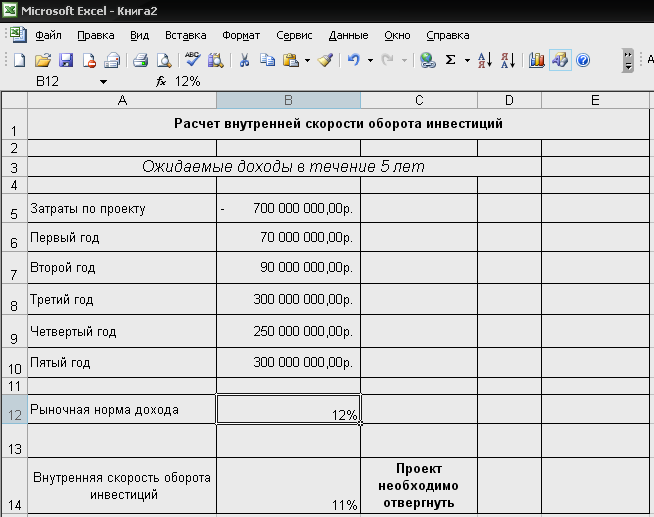Copy selection with Copy icon

pos(267,60)
